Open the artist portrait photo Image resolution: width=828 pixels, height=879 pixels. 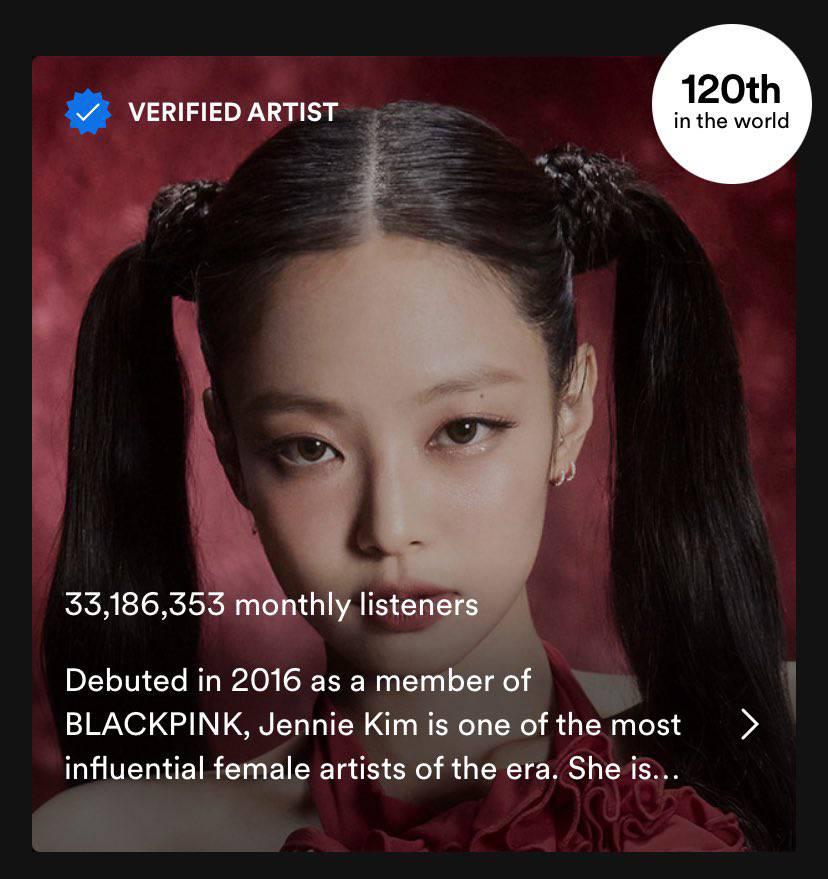(x=414, y=454)
